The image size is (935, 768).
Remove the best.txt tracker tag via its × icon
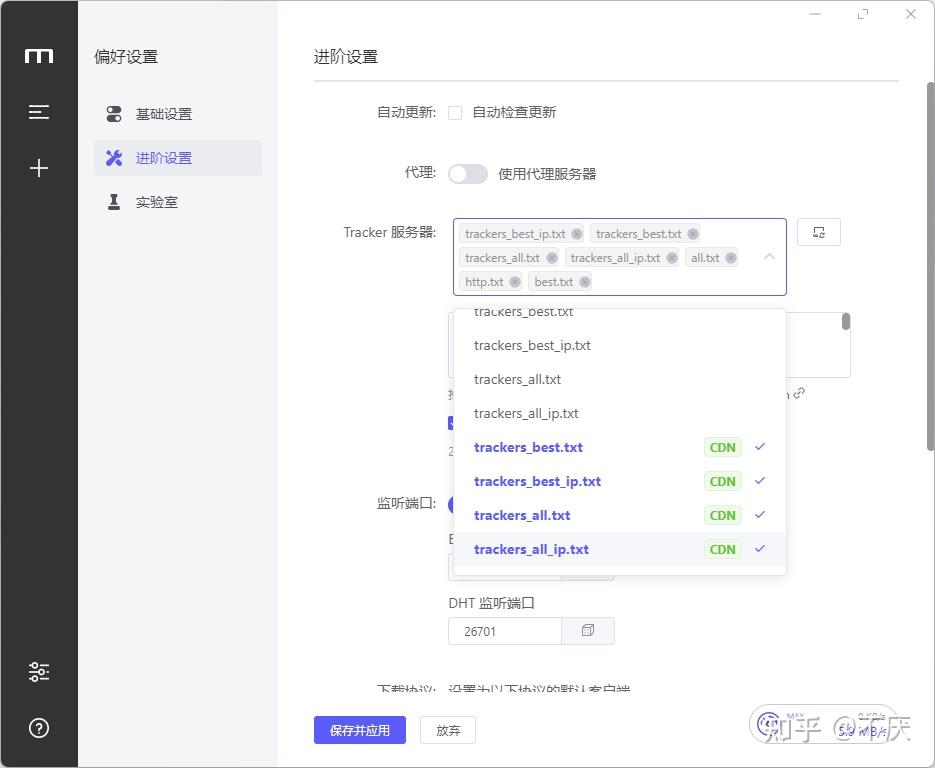point(585,281)
